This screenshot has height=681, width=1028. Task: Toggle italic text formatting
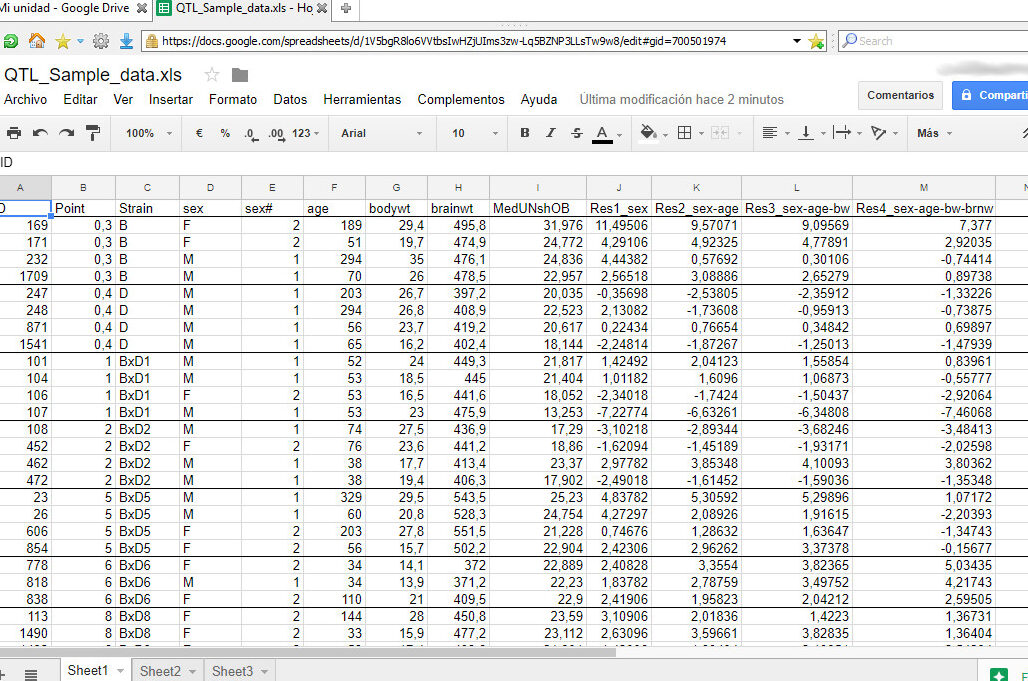click(550, 133)
